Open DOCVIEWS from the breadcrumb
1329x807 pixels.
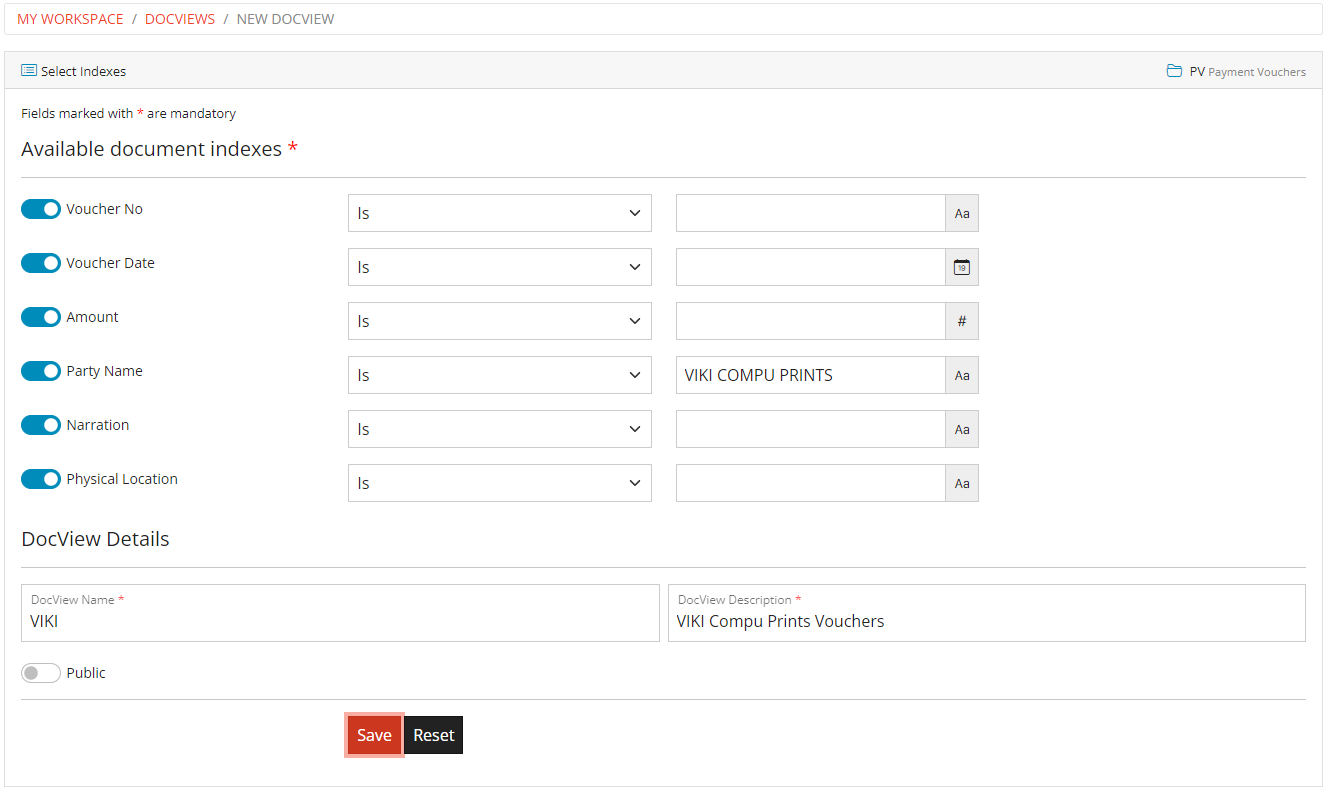click(180, 18)
